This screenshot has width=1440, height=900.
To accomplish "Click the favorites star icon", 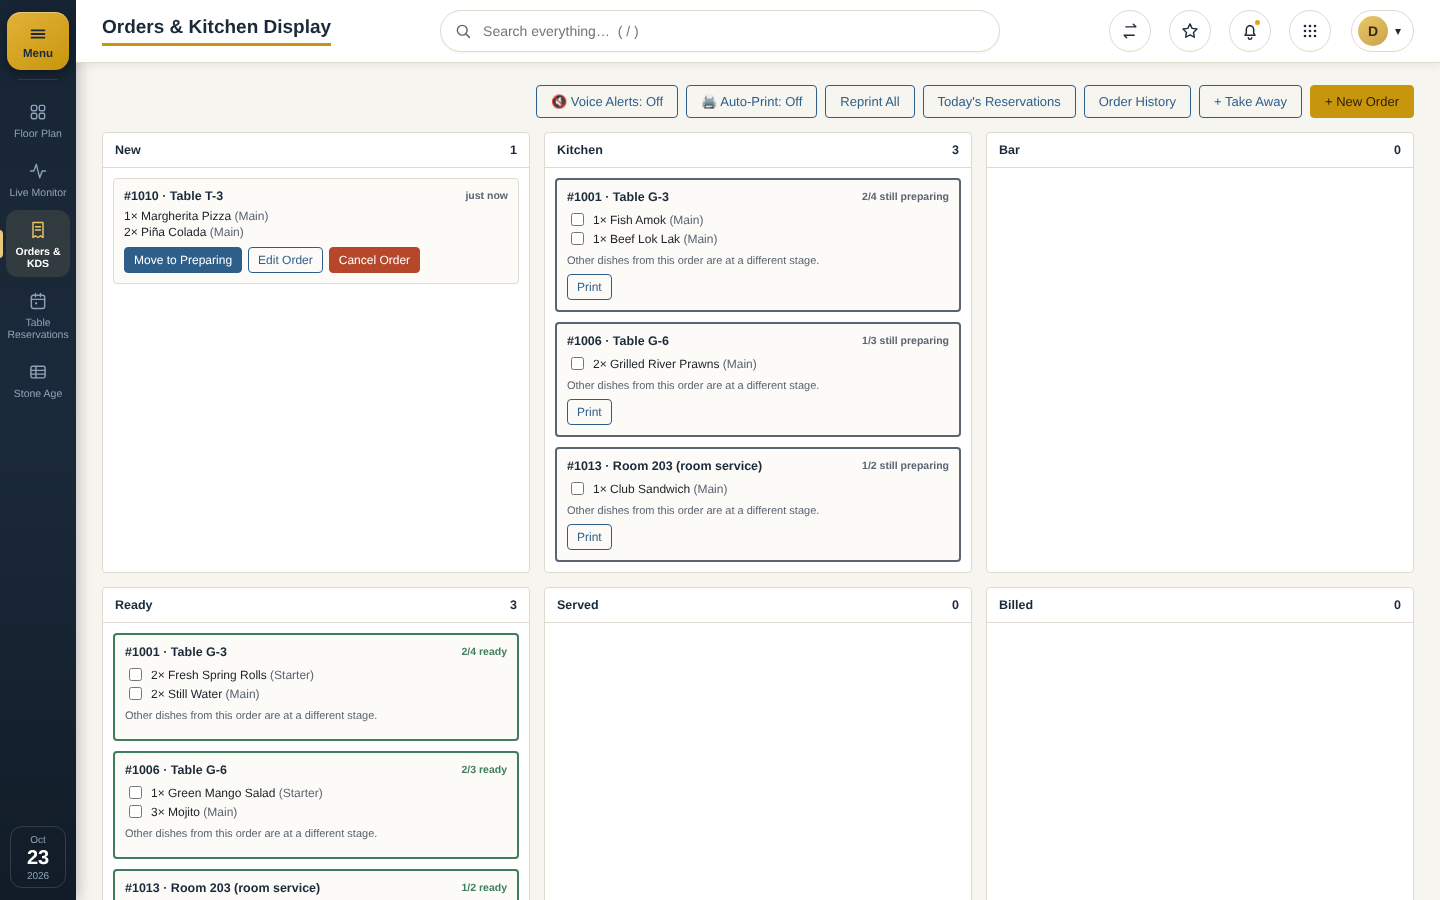I will pos(1190,31).
